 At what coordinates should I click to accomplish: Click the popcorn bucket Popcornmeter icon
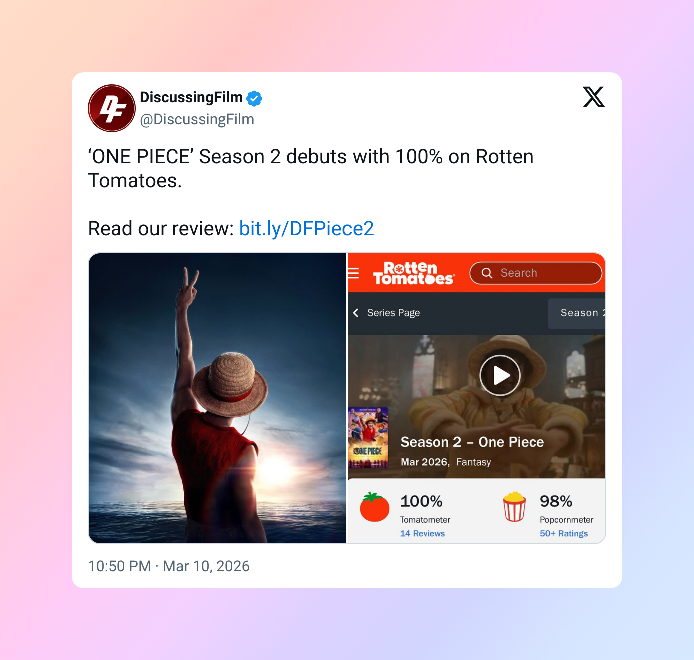[x=514, y=507]
